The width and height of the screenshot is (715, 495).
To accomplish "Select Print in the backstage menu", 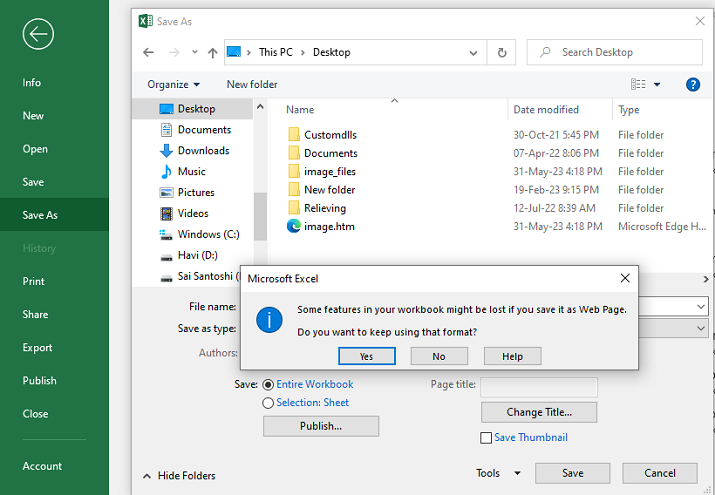I will coord(34,282).
